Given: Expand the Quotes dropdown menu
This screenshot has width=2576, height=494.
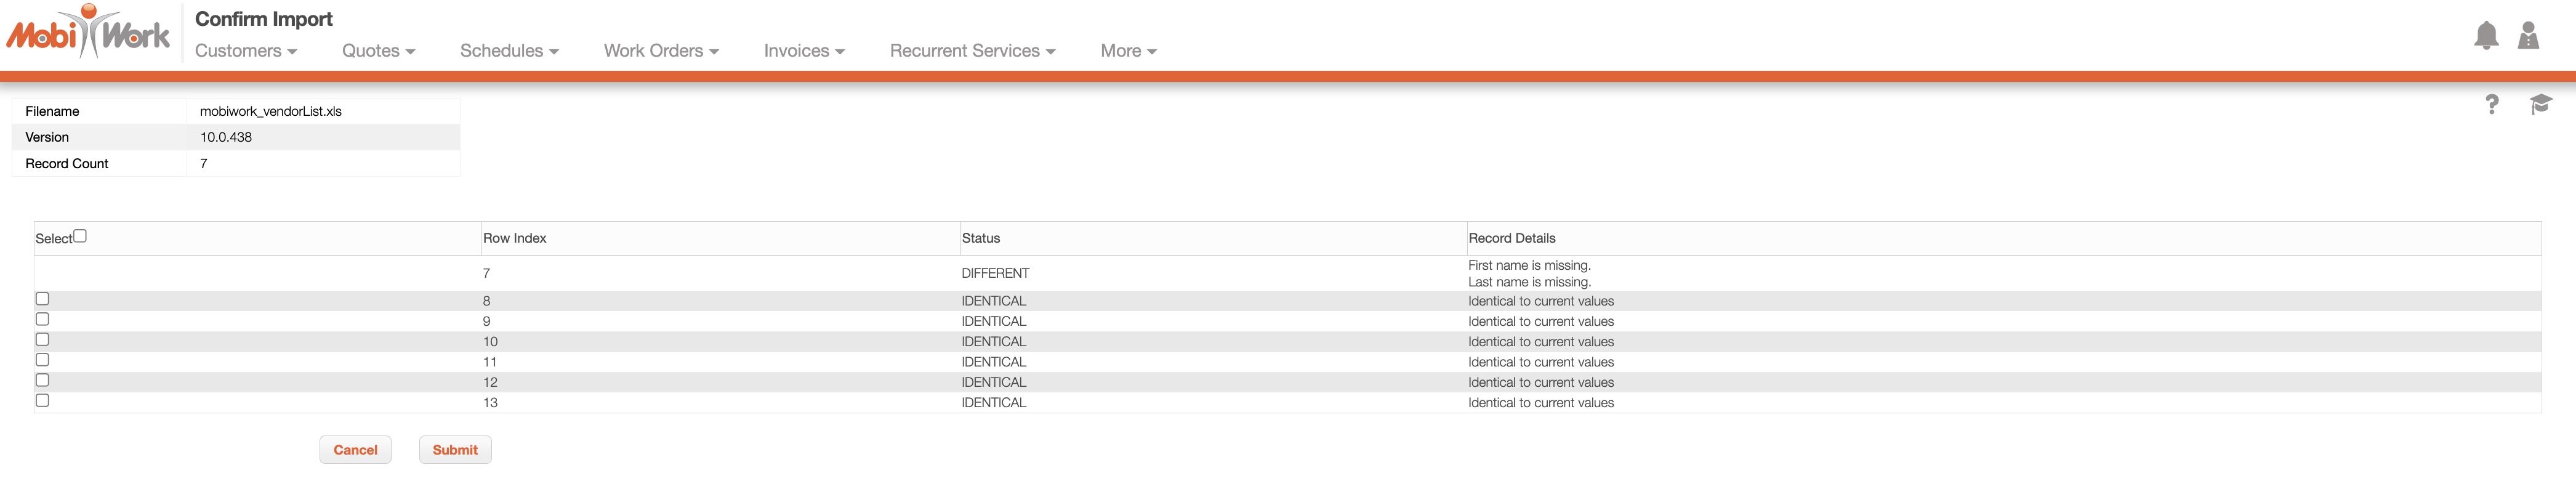Looking at the screenshot, I should point(378,51).
